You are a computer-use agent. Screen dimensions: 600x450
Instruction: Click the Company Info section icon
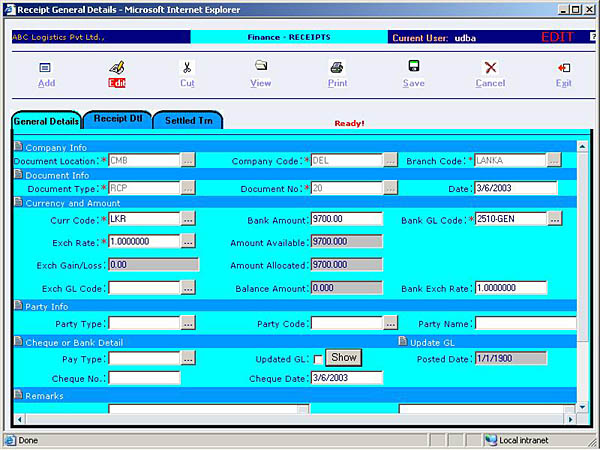(x=18, y=147)
